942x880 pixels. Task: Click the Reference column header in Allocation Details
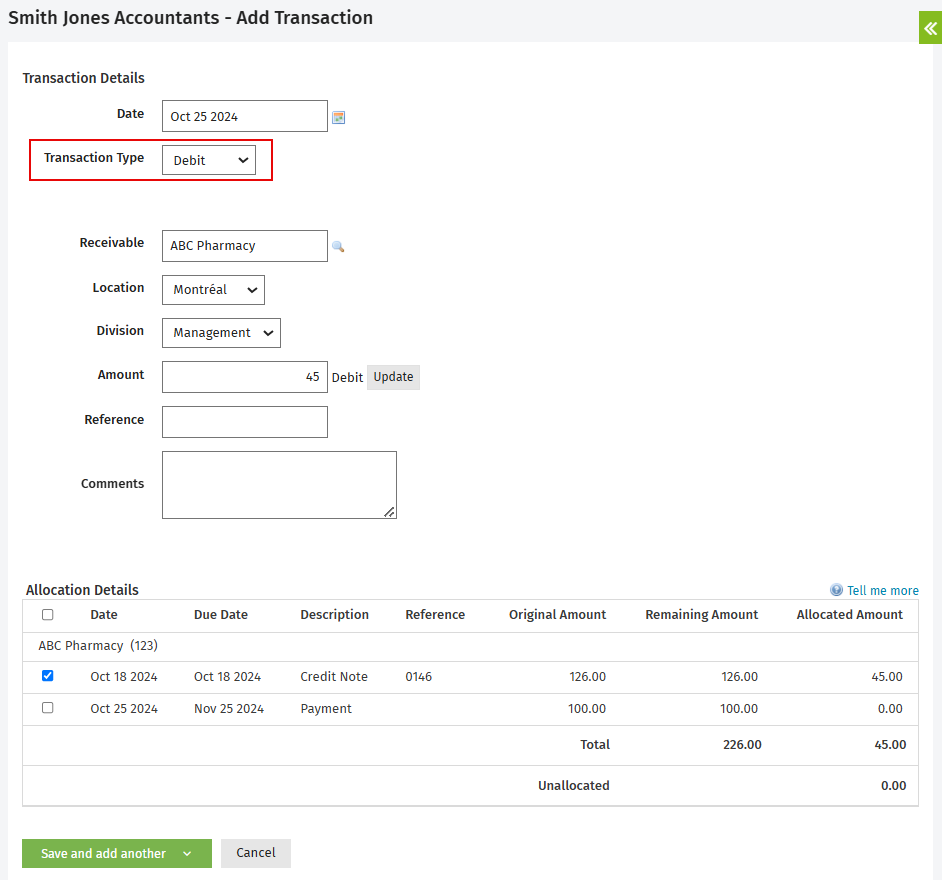pos(435,614)
